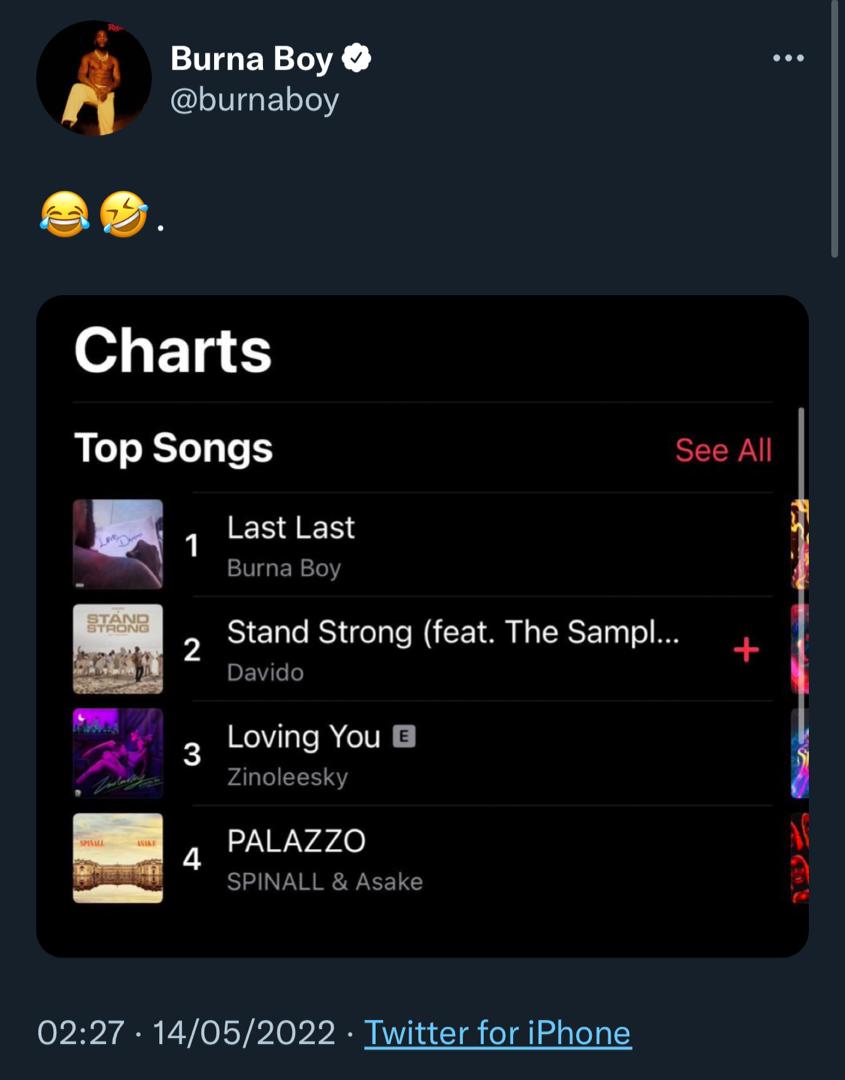Open the Twitter for iPhone link
The height and width of the screenshot is (1080, 845).
(x=497, y=1033)
